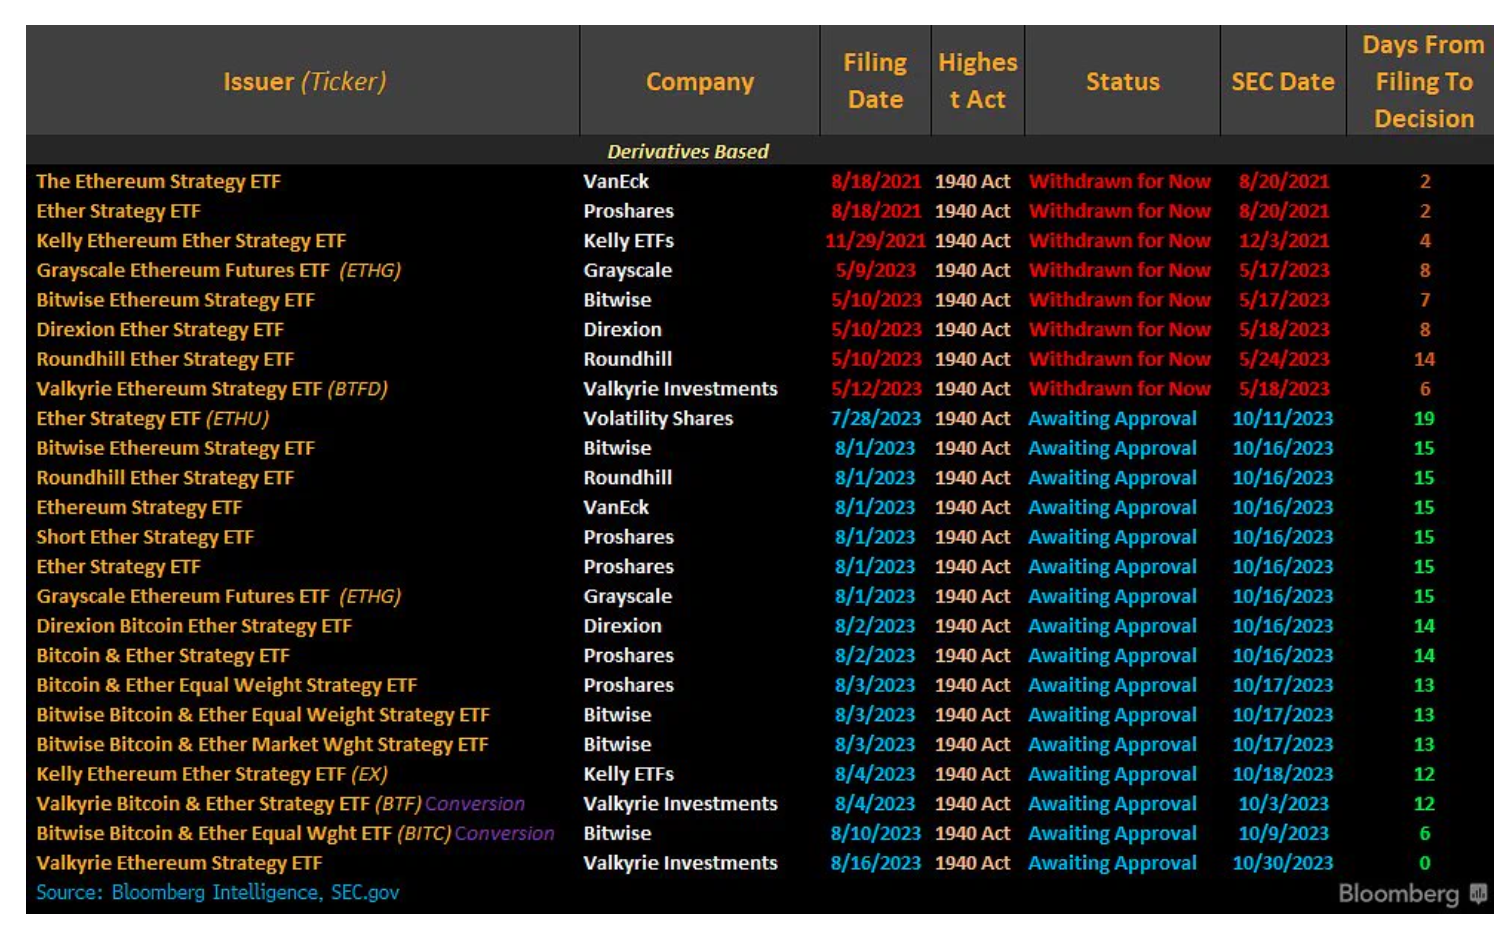Click SEC date 10/11/2023
Screen dimensions: 1512x942
coord(1282,418)
